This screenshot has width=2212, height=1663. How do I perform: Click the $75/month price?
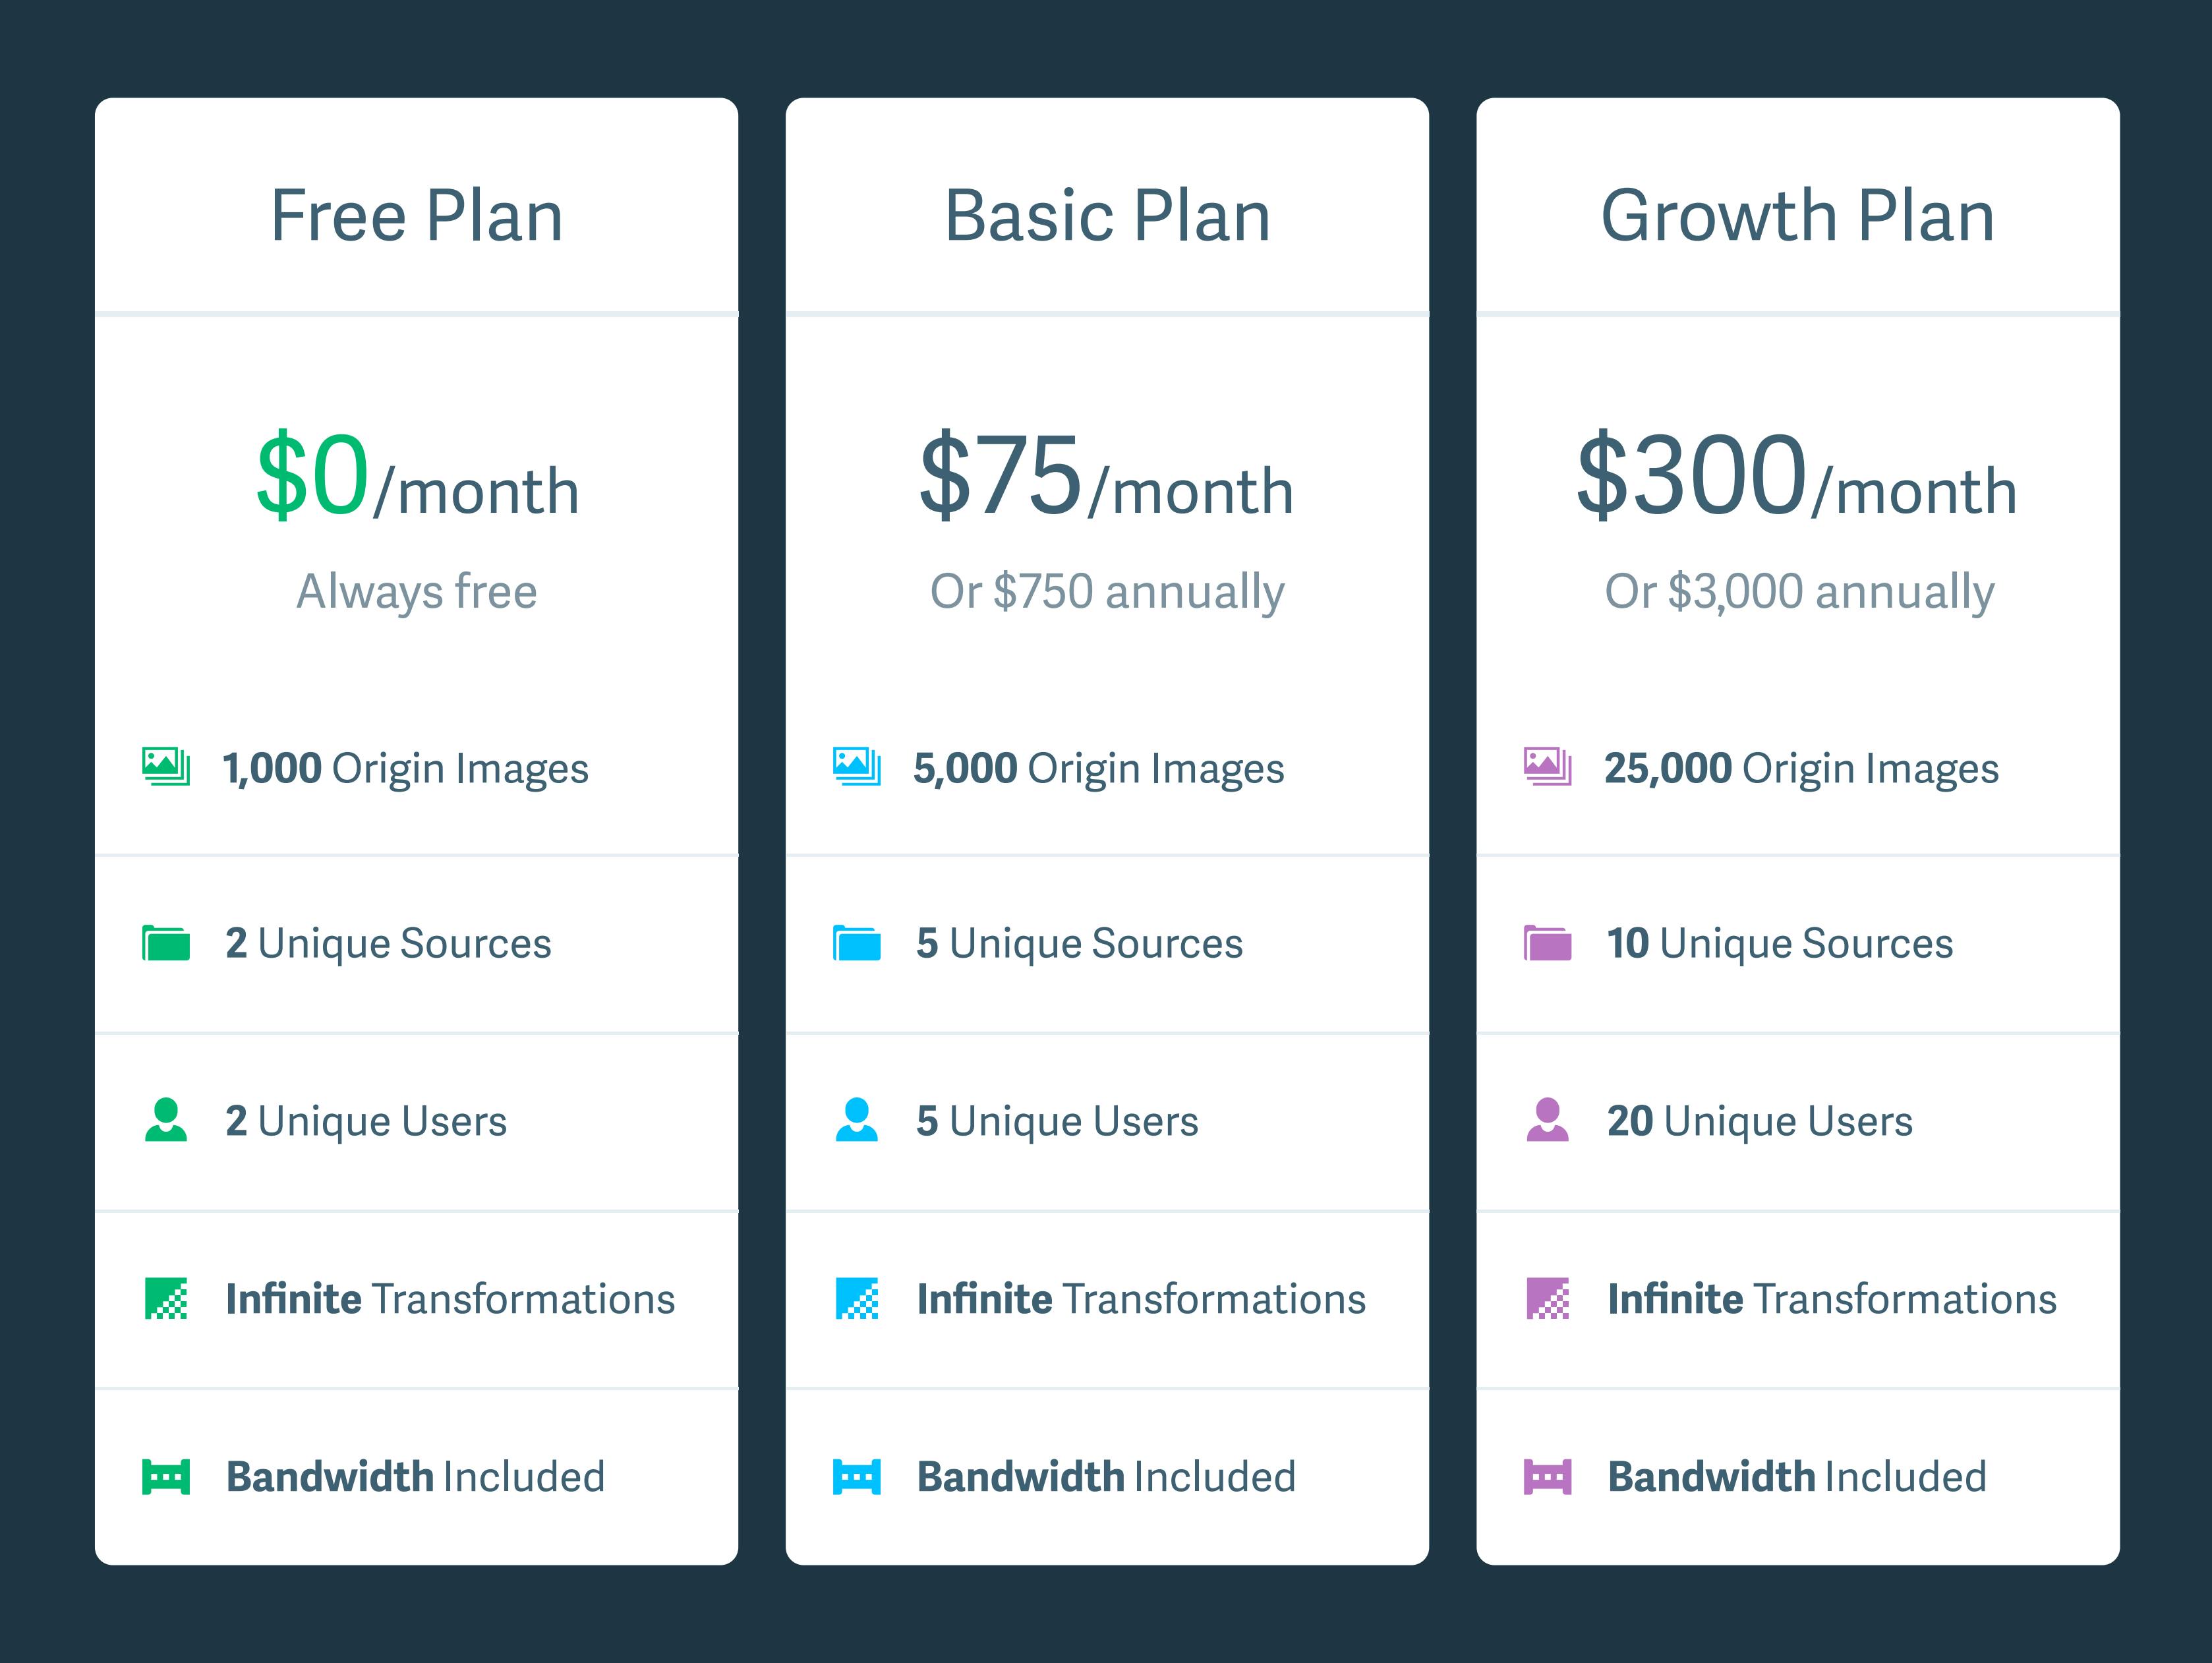tap(1107, 476)
